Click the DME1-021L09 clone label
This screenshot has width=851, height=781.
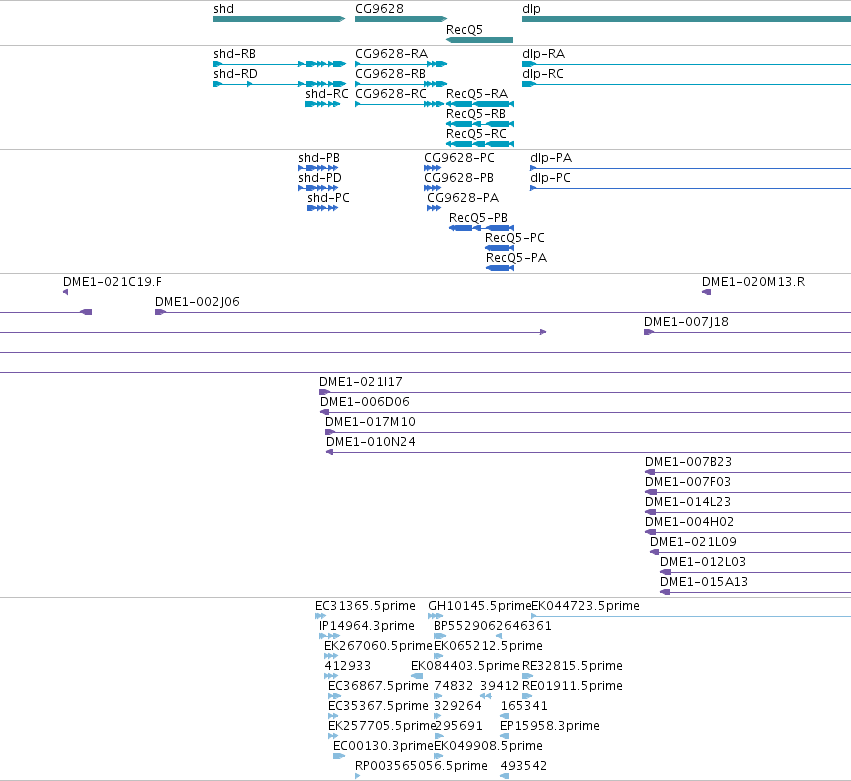coord(693,543)
